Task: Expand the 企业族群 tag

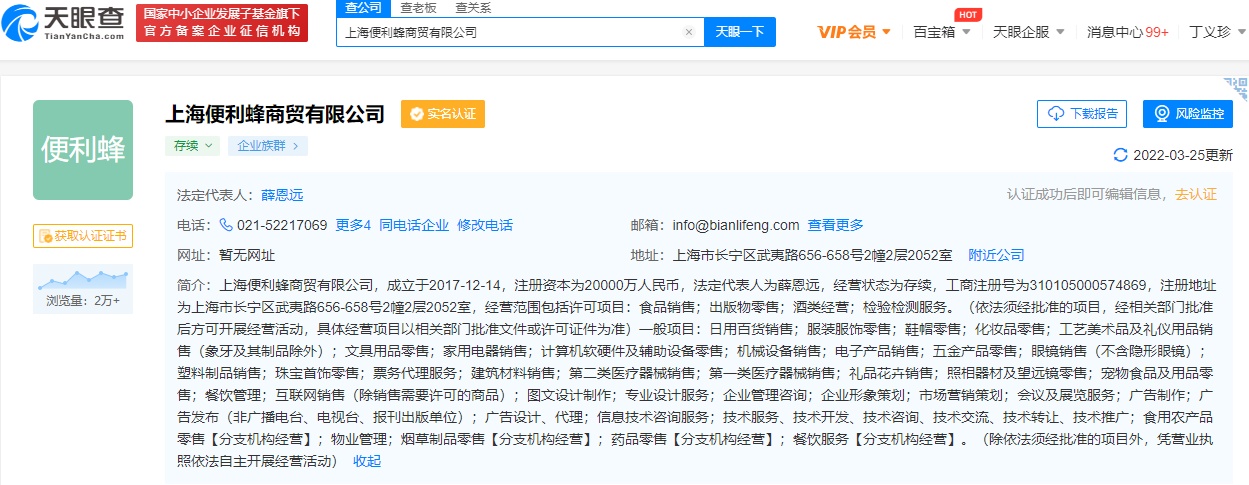Action: point(267,146)
